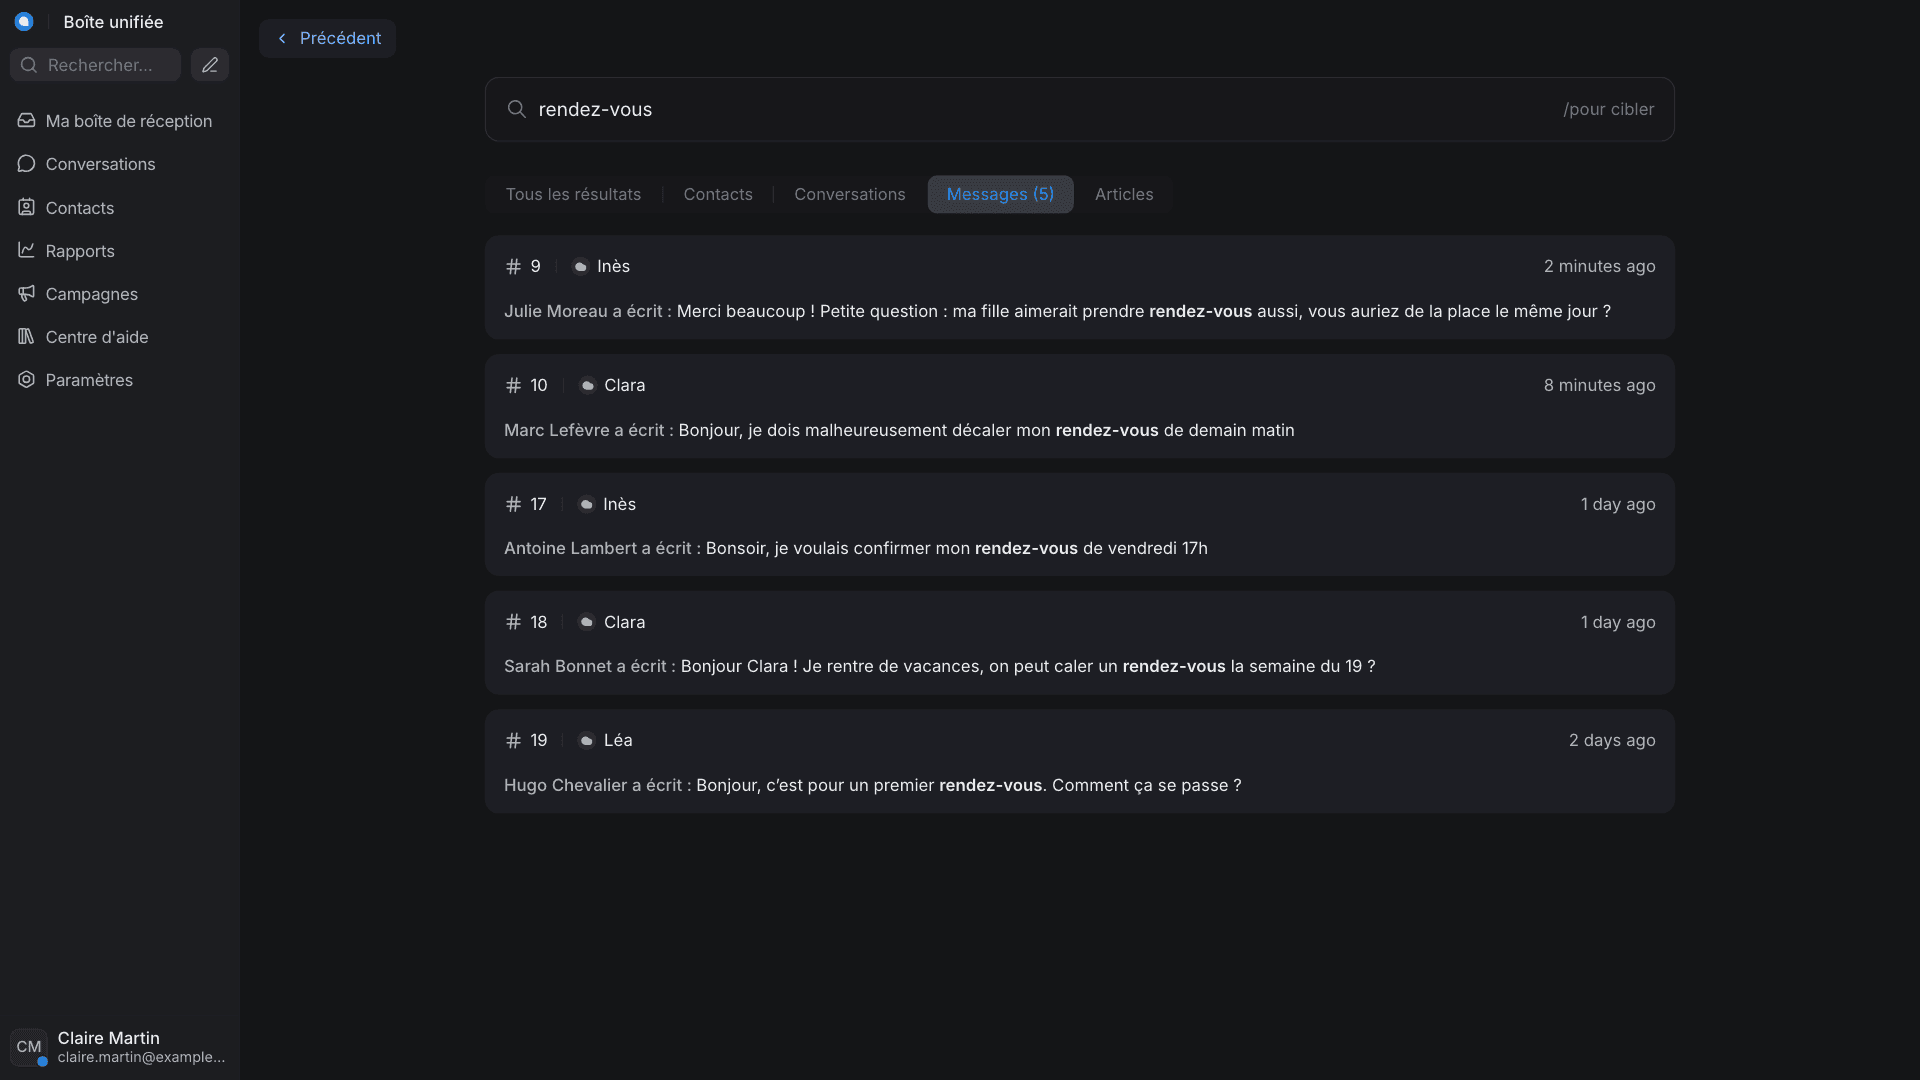Click the chart icon beside Rapports
The height and width of the screenshot is (1080, 1920).
[x=27, y=251]
